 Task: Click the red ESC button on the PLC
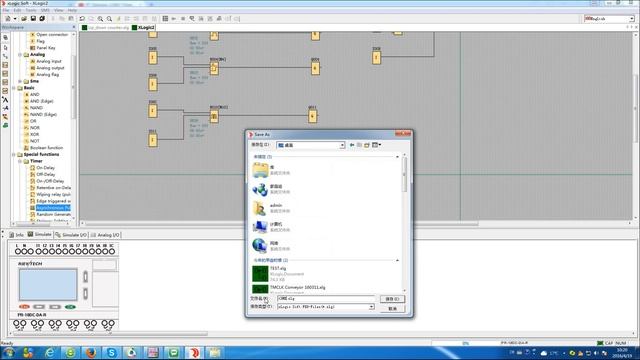coord(24,307)
